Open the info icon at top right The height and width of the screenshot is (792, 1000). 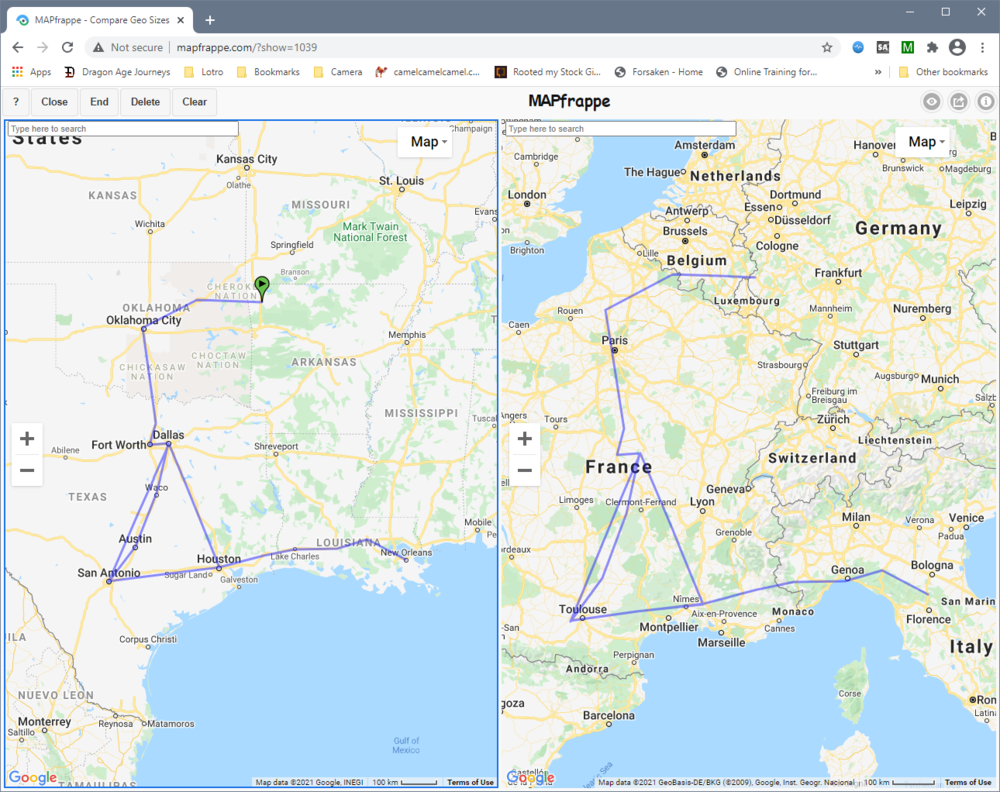click(x=986, y=101)
